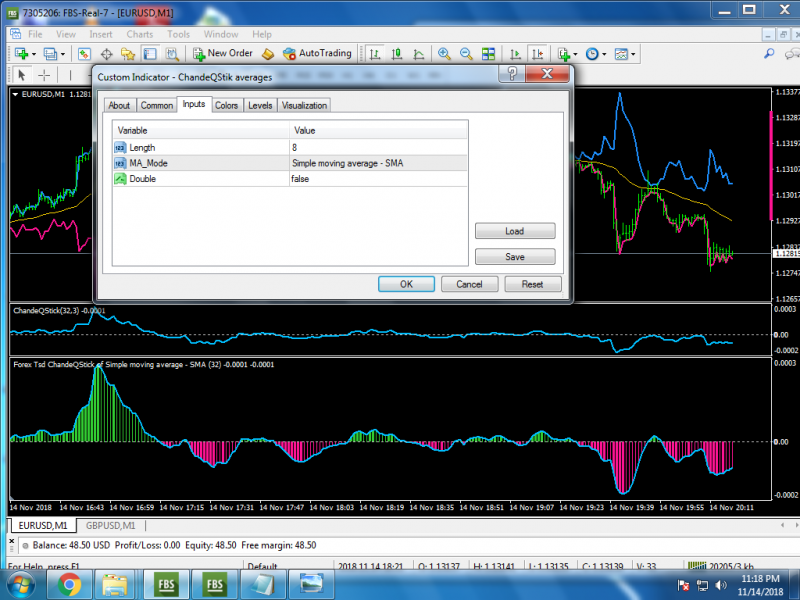Toggle AutoTrading in the toolbar
The height and width of the screenshot is (600, 800).
[x=317, y=53]
